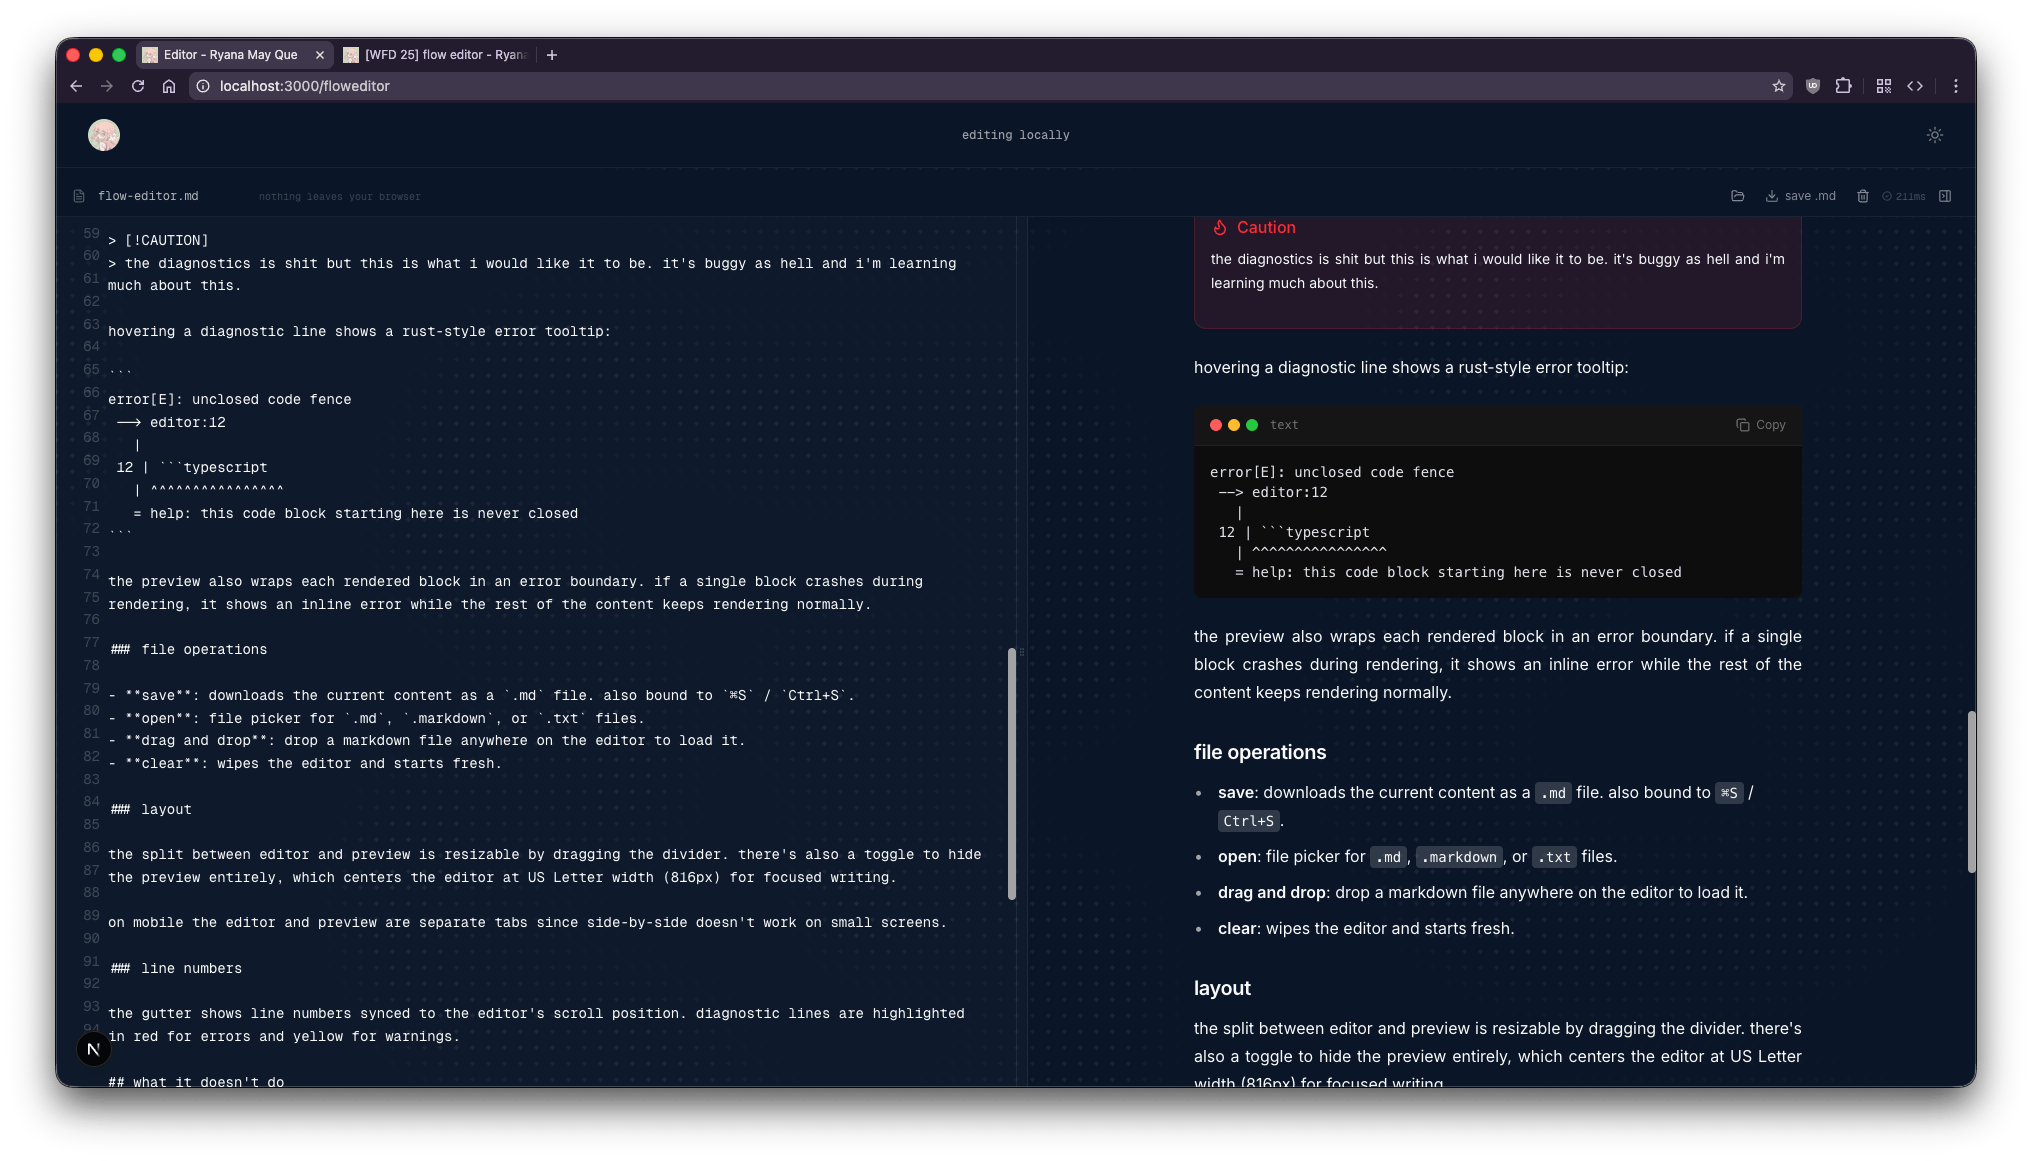Click the 211ms render time indicator

[1904, 197]
